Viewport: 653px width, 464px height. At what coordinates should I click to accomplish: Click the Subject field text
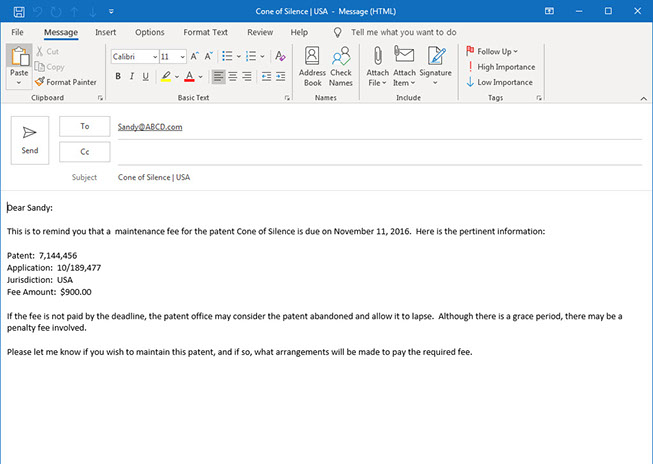coord(154,177)
